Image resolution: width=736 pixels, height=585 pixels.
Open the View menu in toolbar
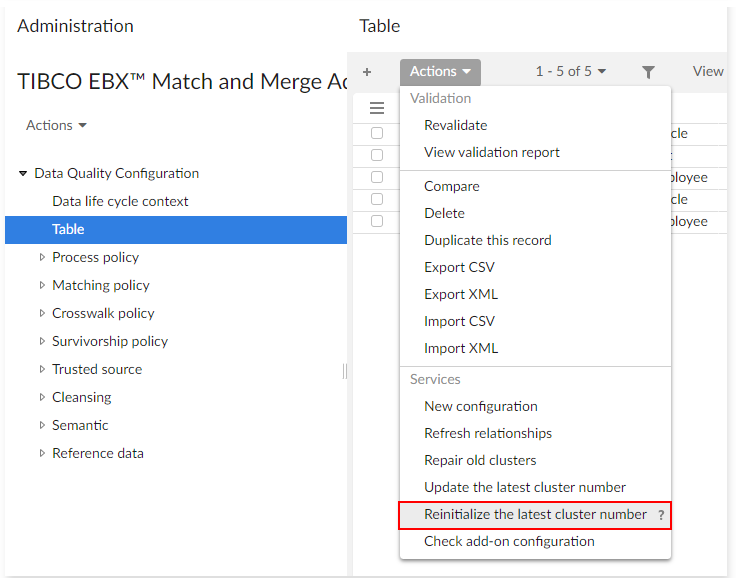coord(708,72)
